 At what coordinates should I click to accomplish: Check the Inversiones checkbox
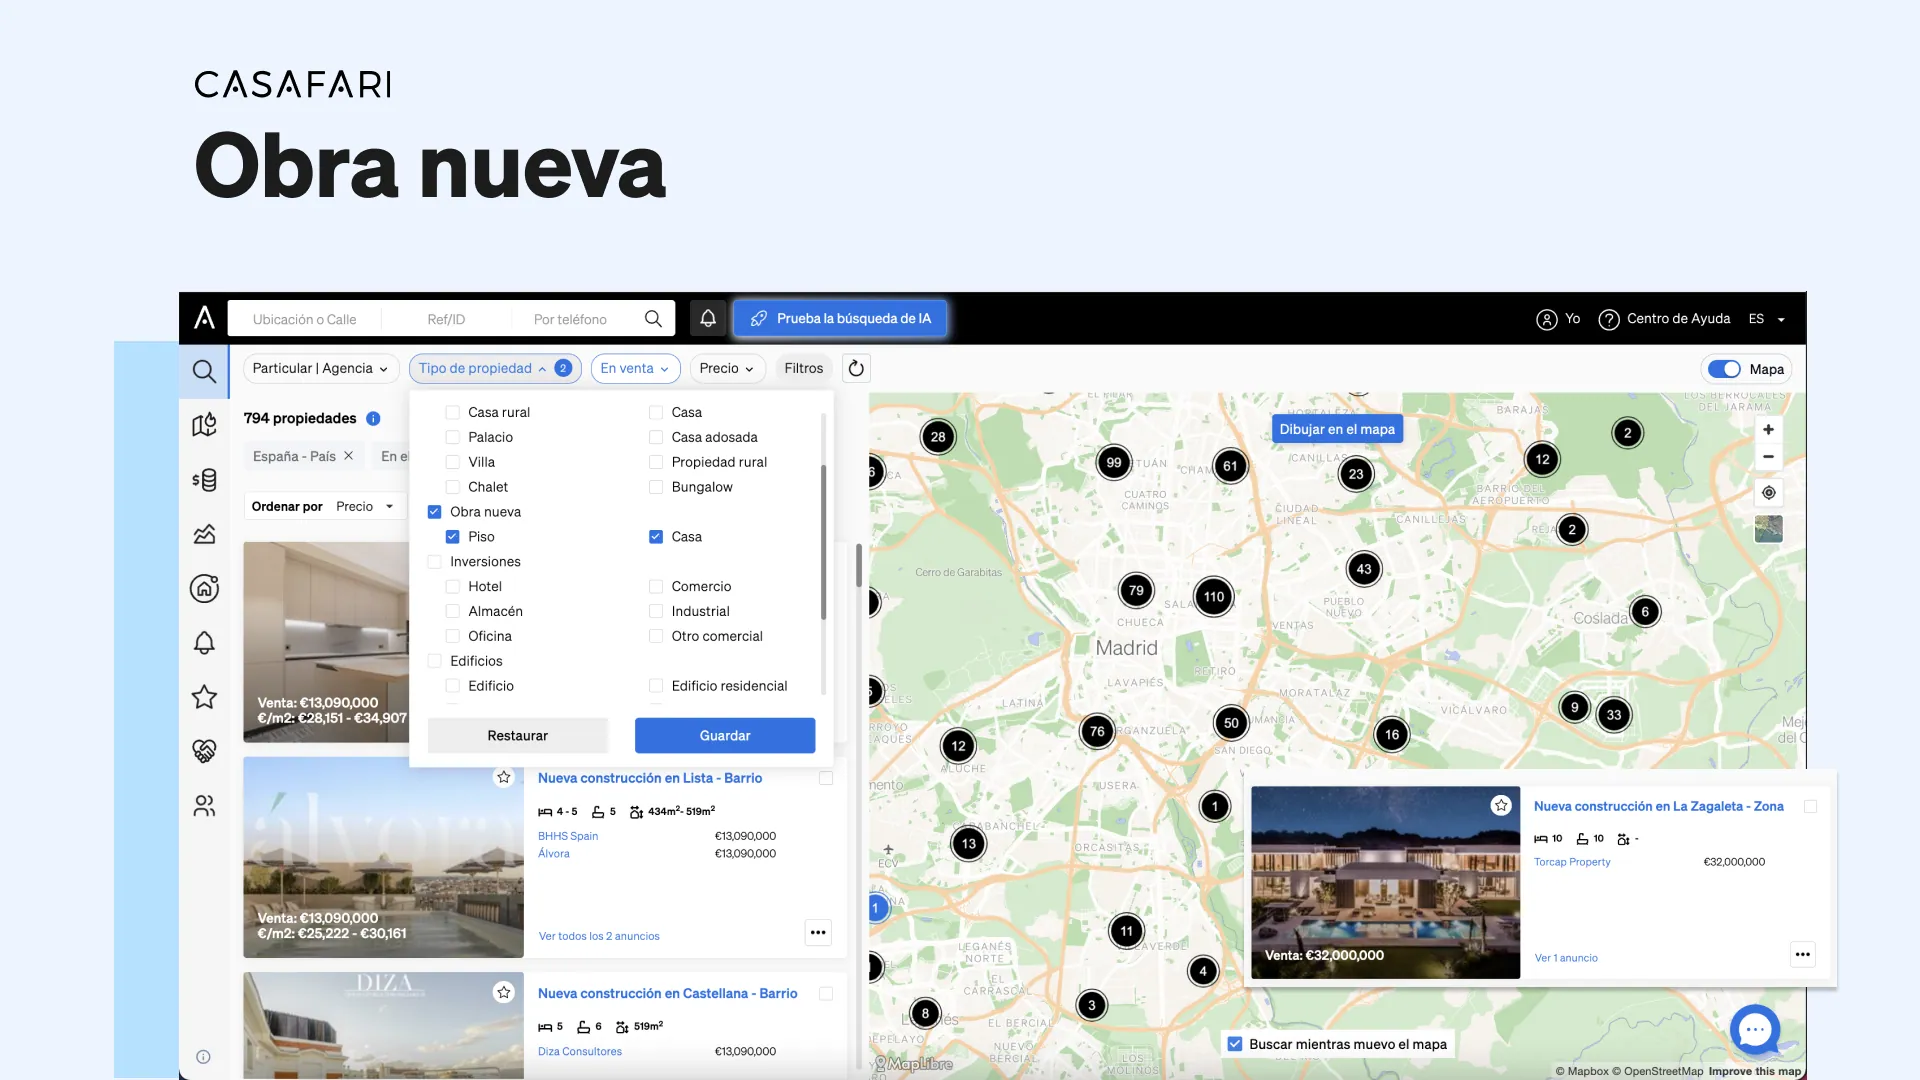434,561
